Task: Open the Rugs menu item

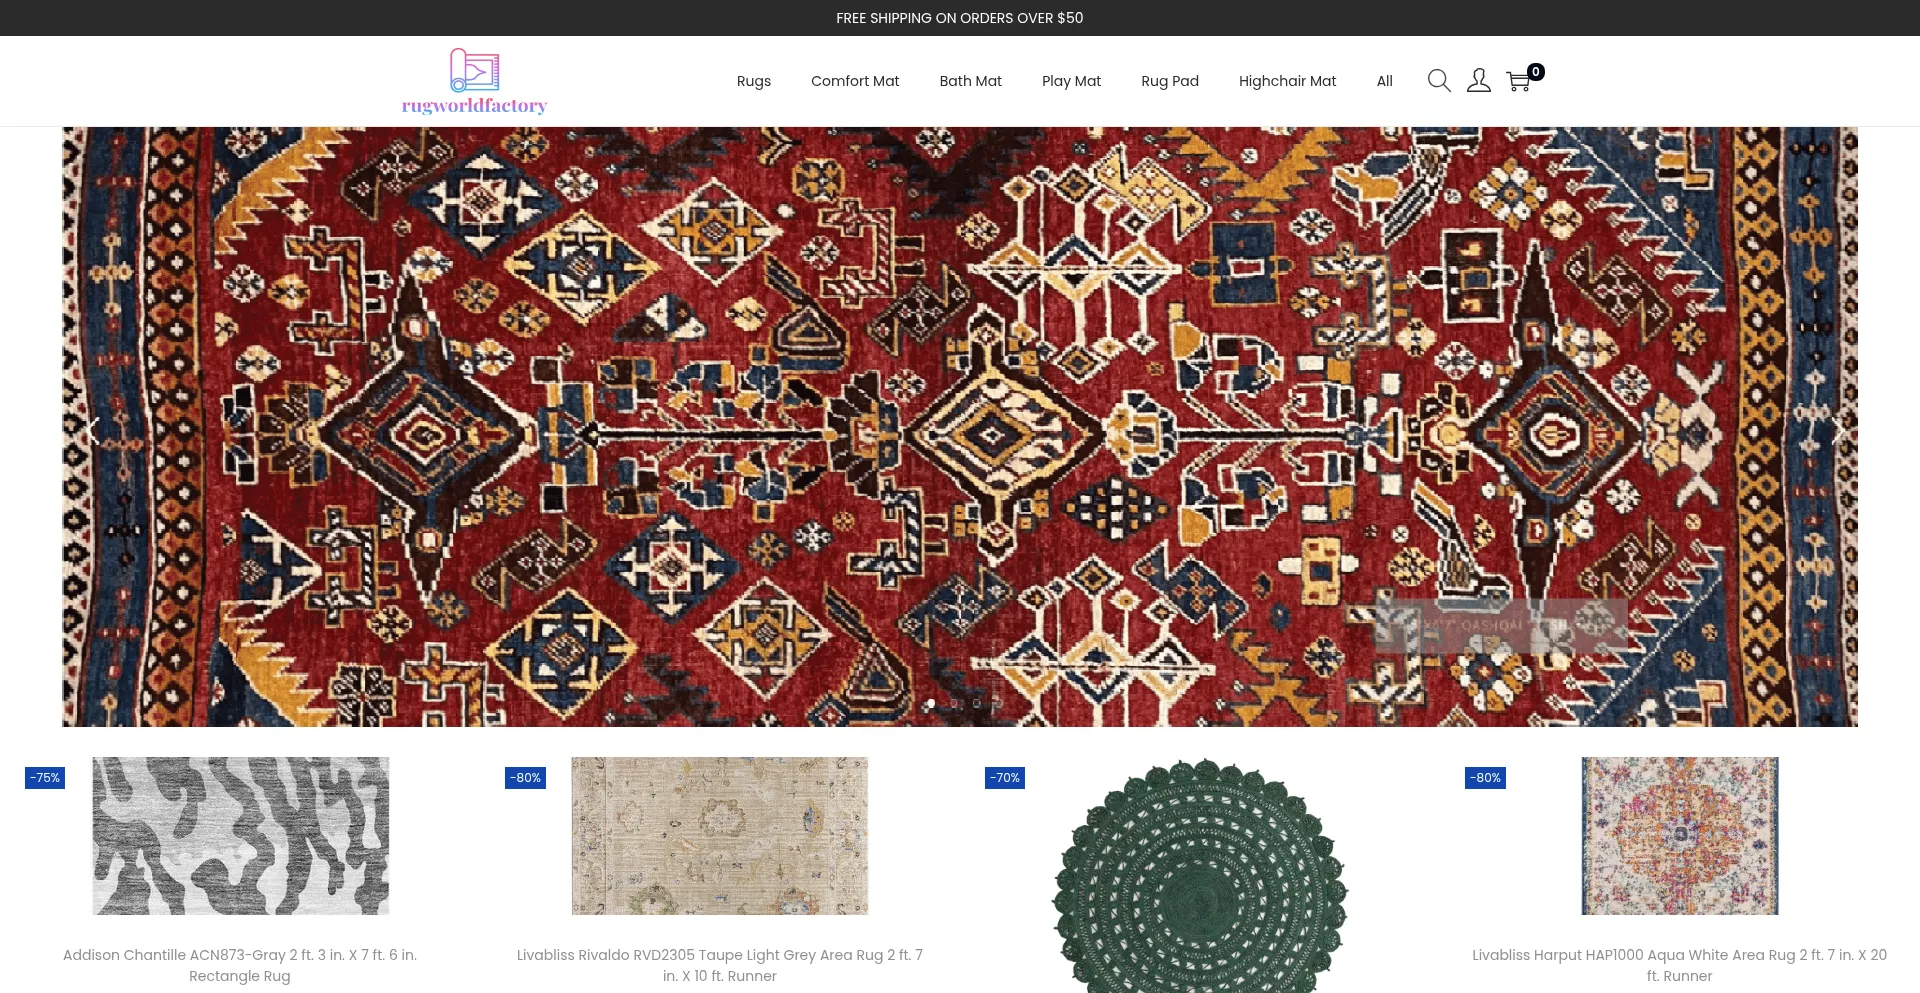Action: click(x=754, y=81)
